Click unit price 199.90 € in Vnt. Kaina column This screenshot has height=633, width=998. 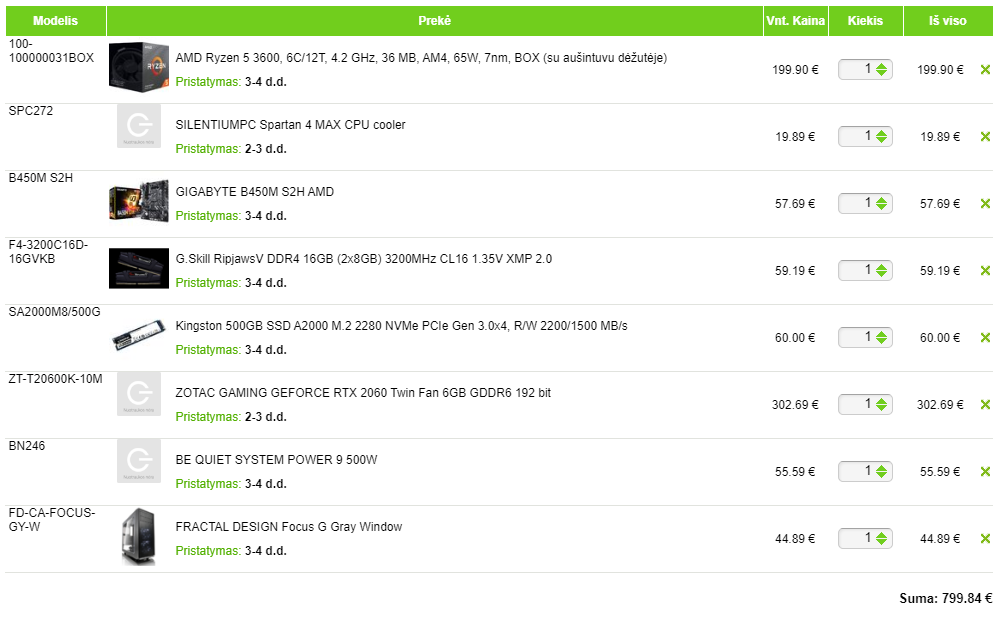(795, 70)
